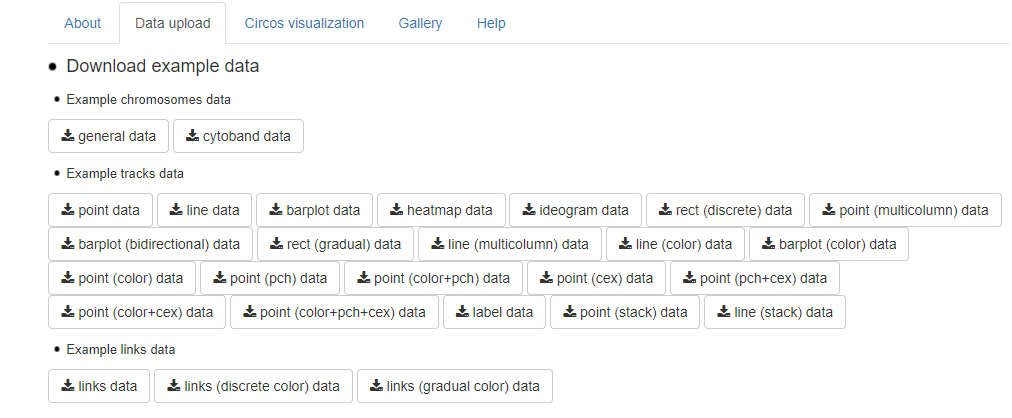Download point (color+pch) data example
This screenshot has height=418, width=1012.
click(434, 278)
